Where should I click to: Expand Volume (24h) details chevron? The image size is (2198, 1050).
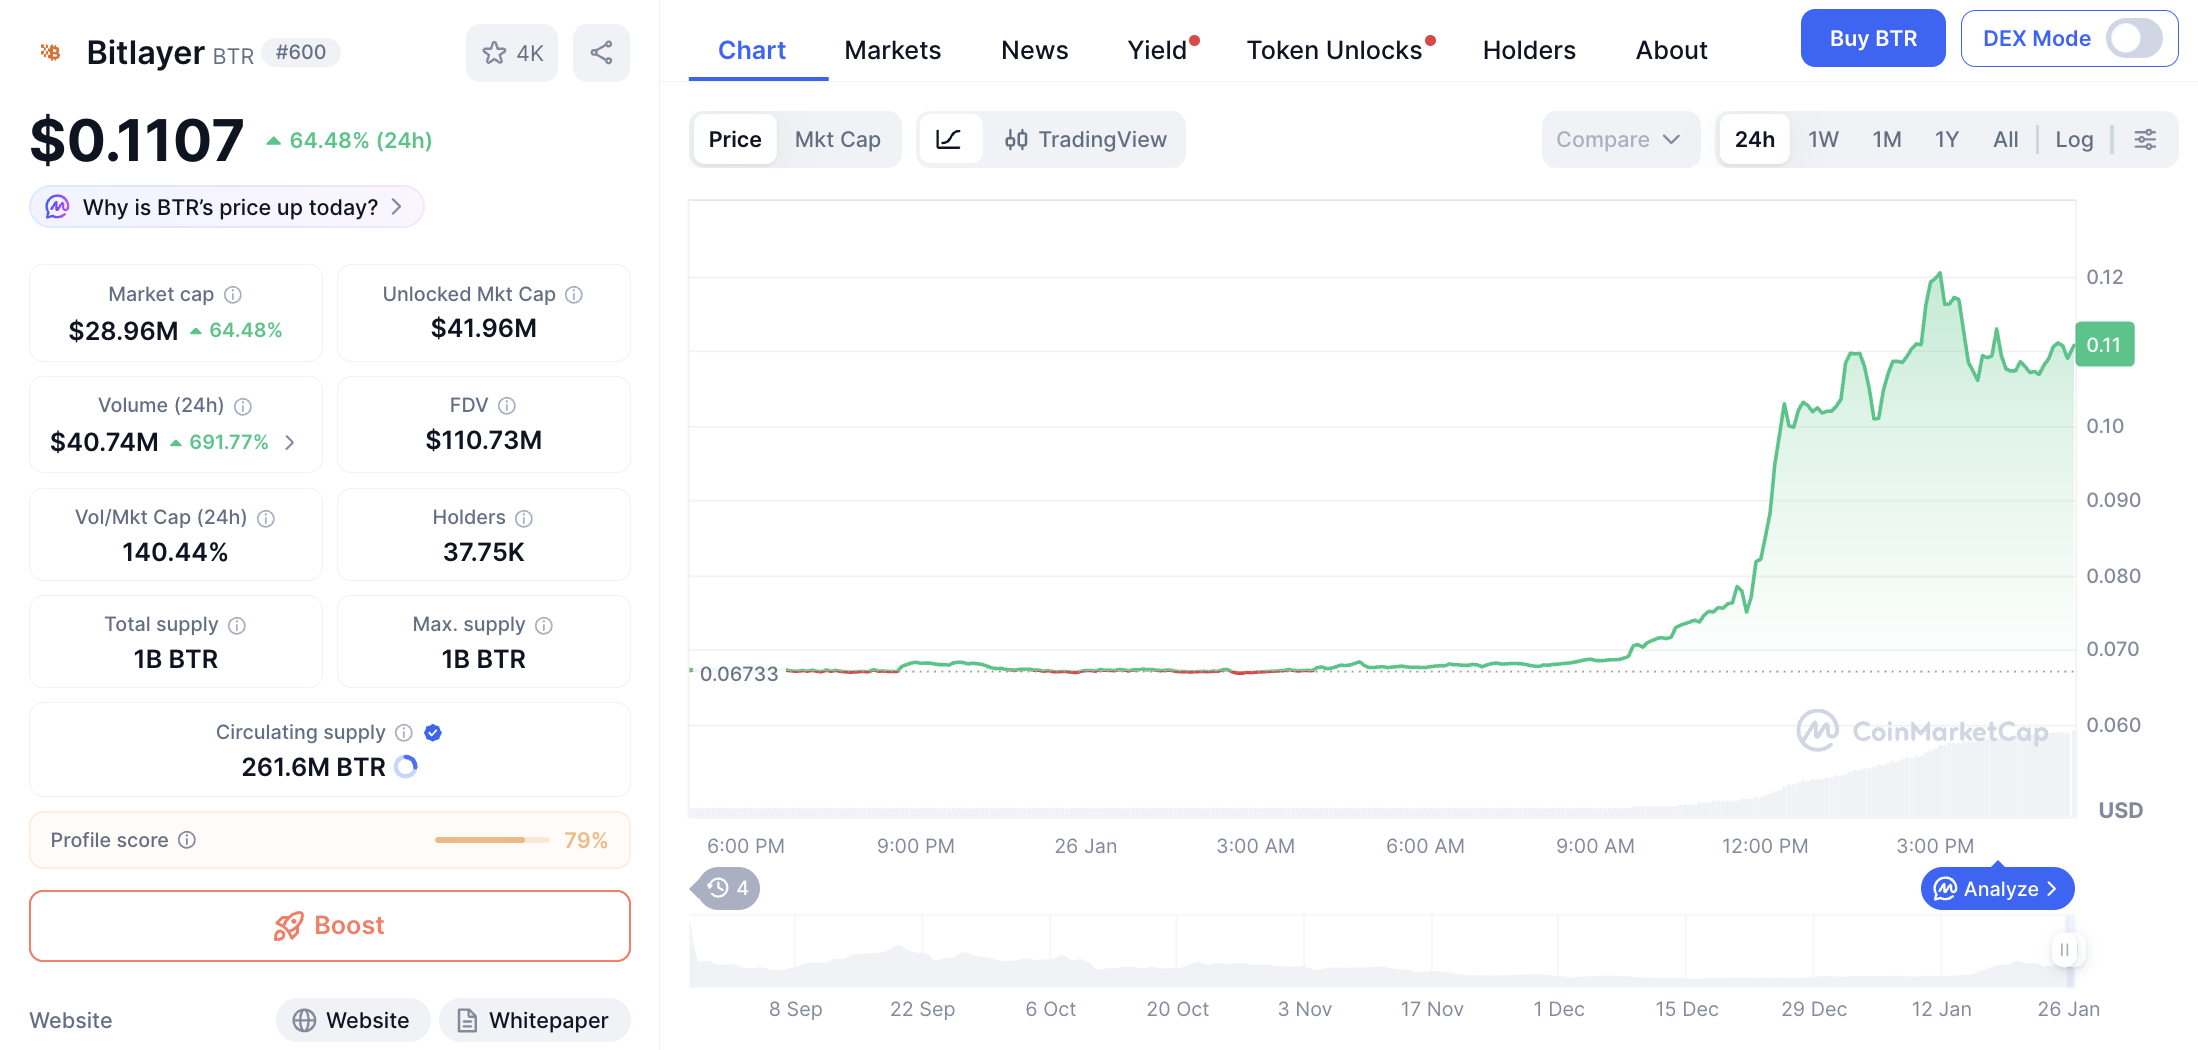click(x=290, y=442)
